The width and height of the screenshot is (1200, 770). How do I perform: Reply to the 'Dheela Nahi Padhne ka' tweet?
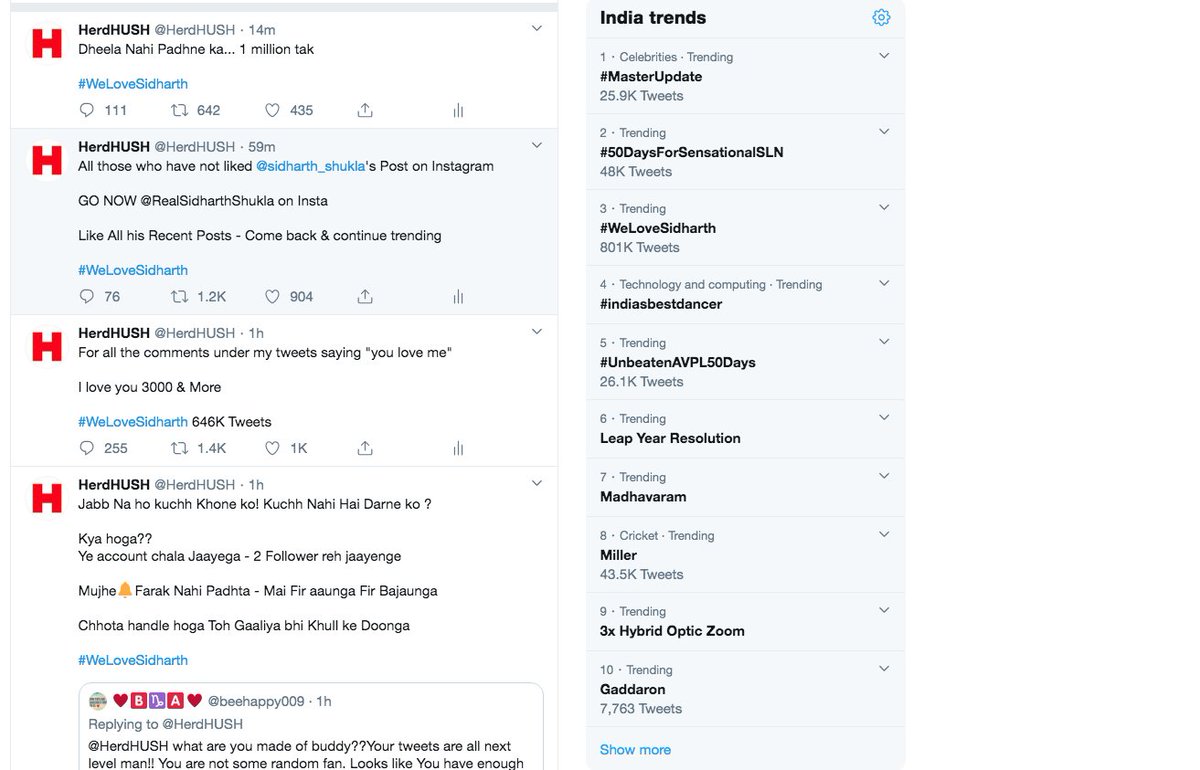pos(87,110)
